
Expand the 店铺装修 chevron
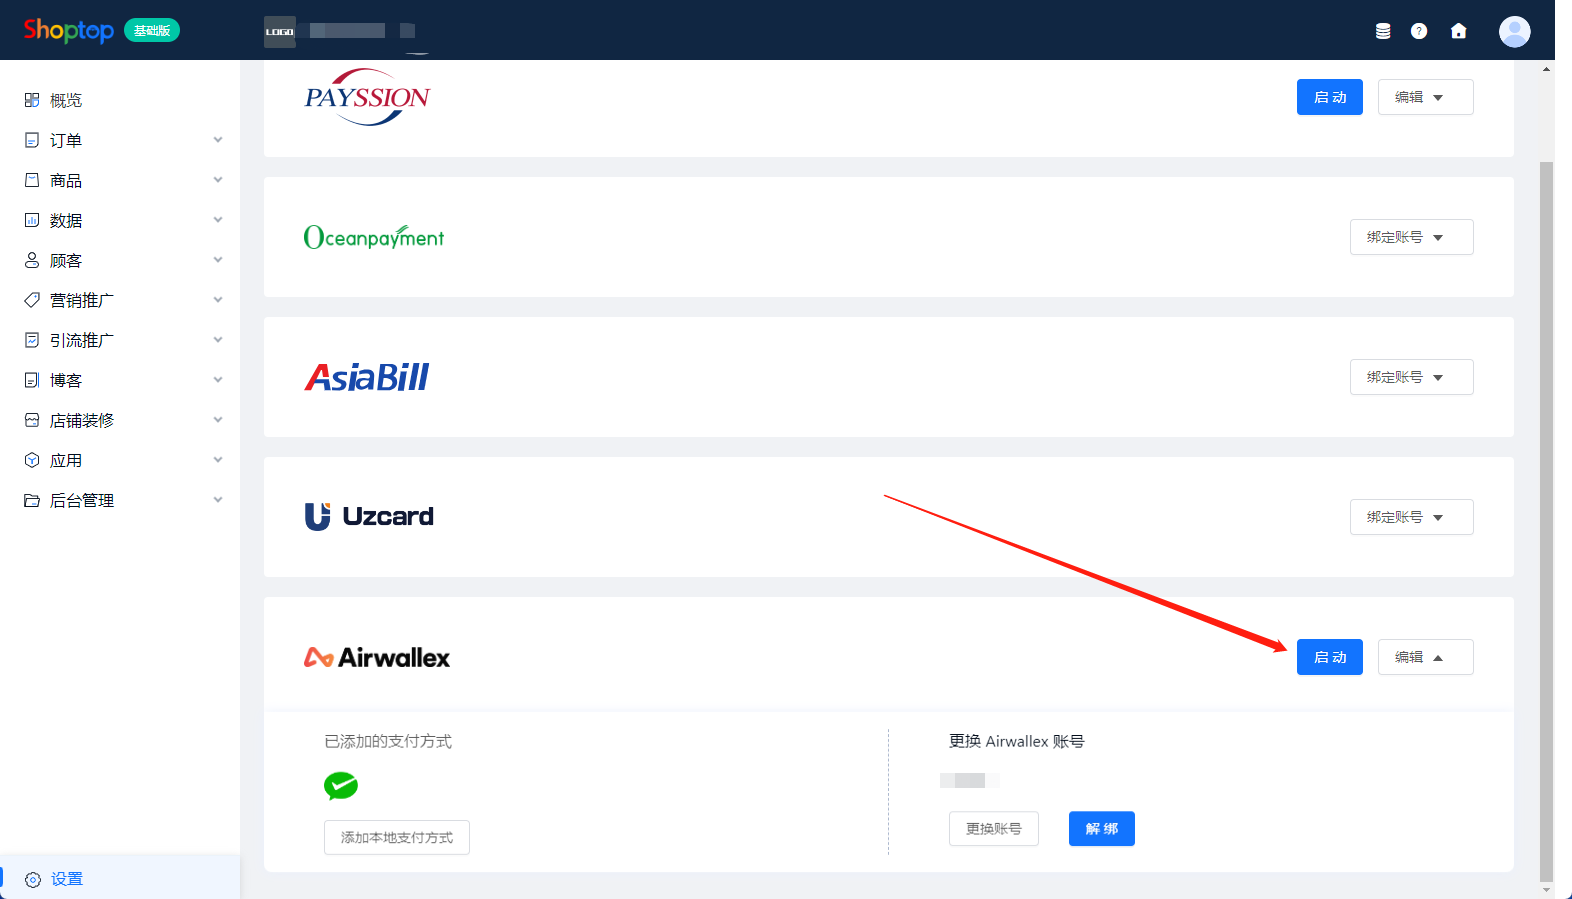(218, 420)
